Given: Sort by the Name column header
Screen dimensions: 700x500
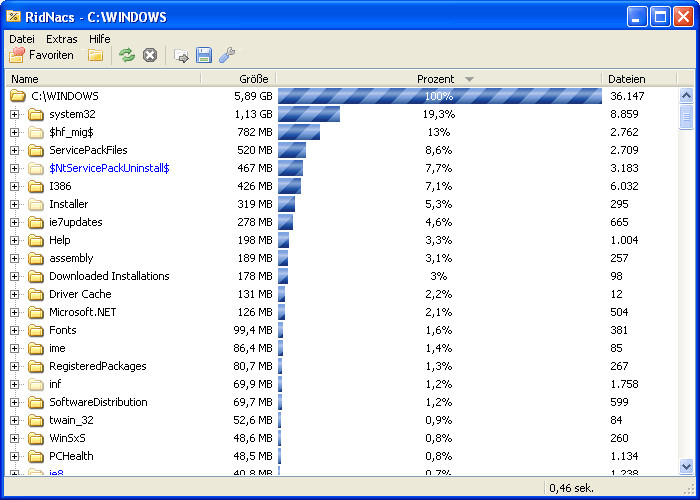Looking at the screenshot, I should click(x=103, y=79).
